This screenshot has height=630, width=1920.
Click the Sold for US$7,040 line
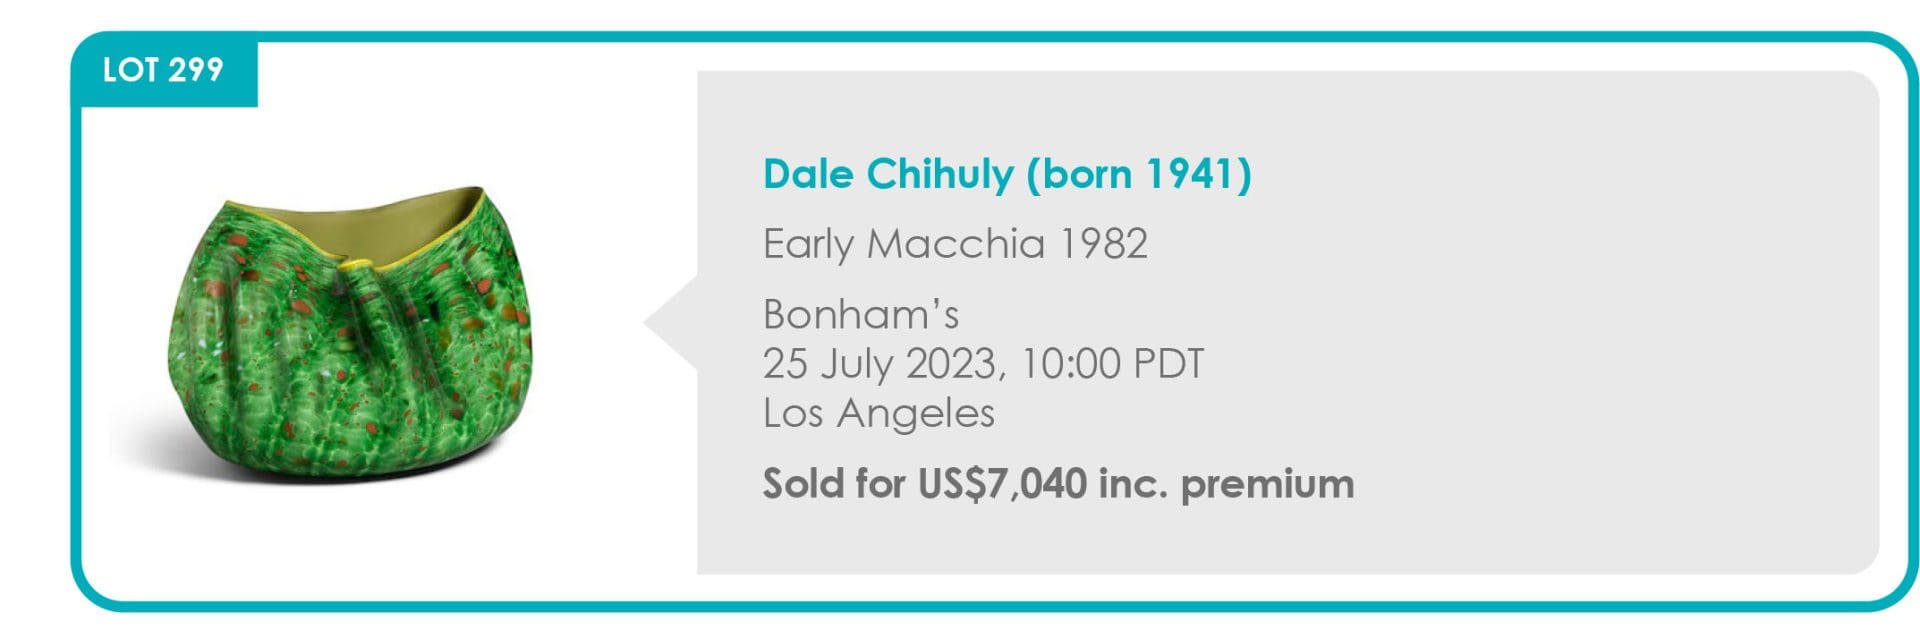pos(1057,483)
